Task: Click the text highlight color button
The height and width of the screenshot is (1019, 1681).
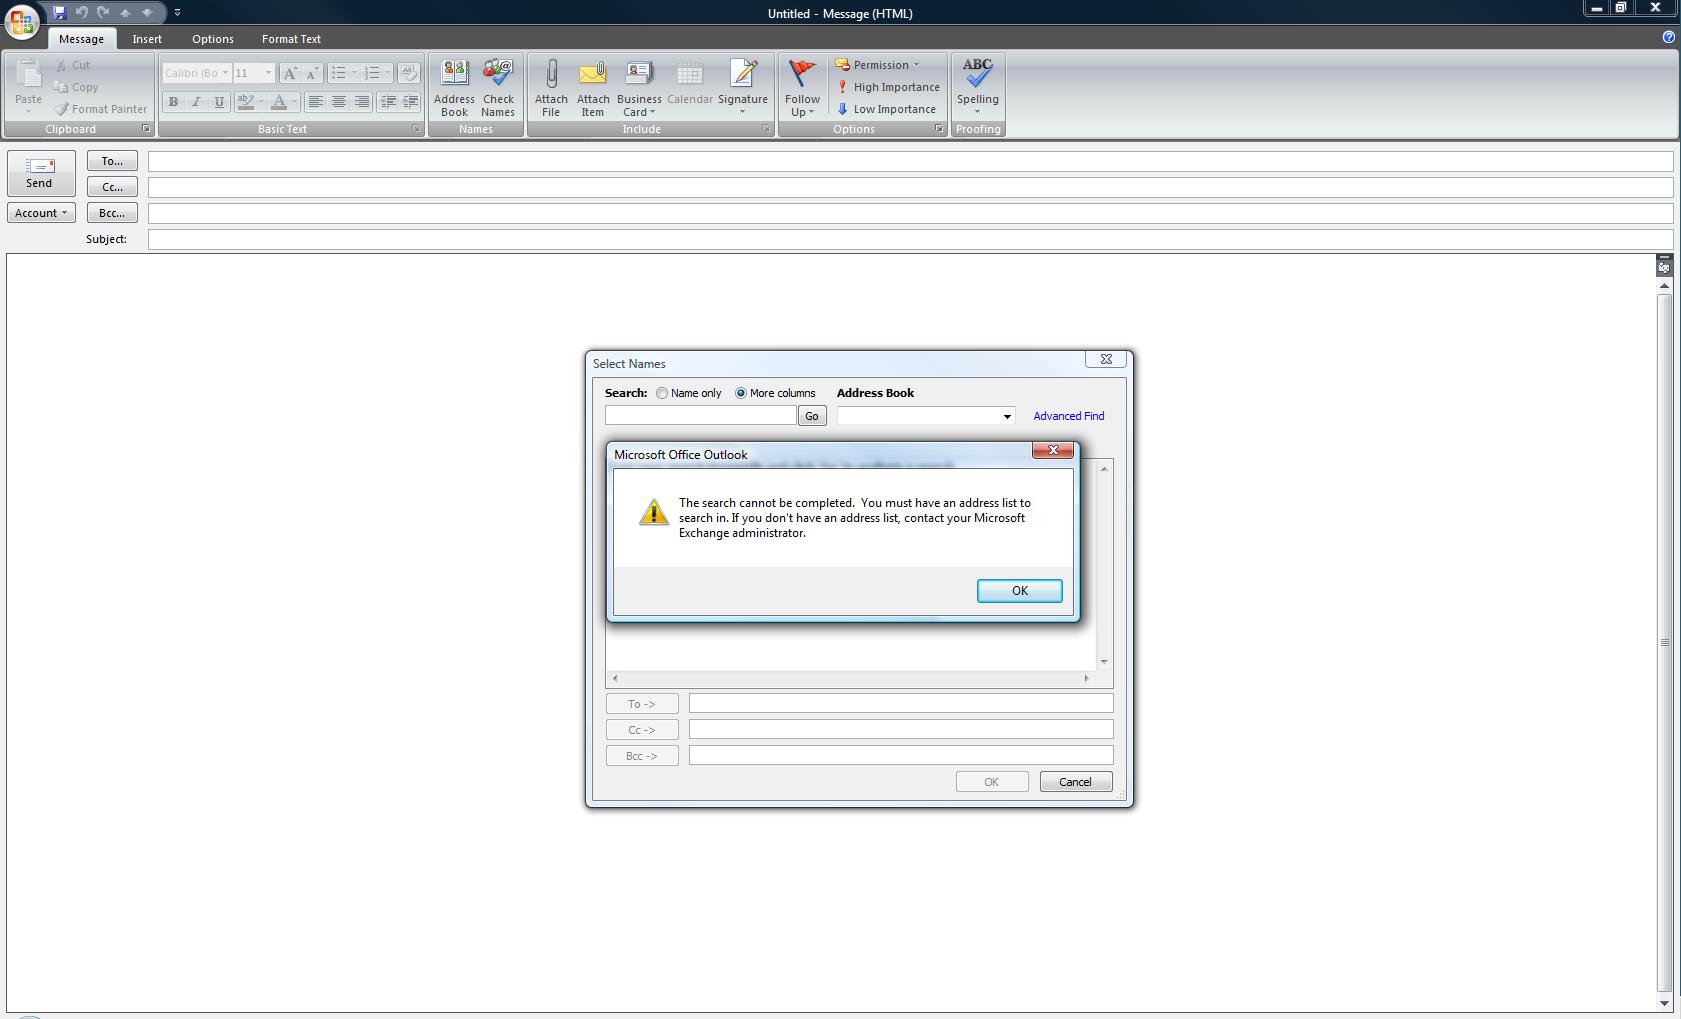Action: pos(245,102)
